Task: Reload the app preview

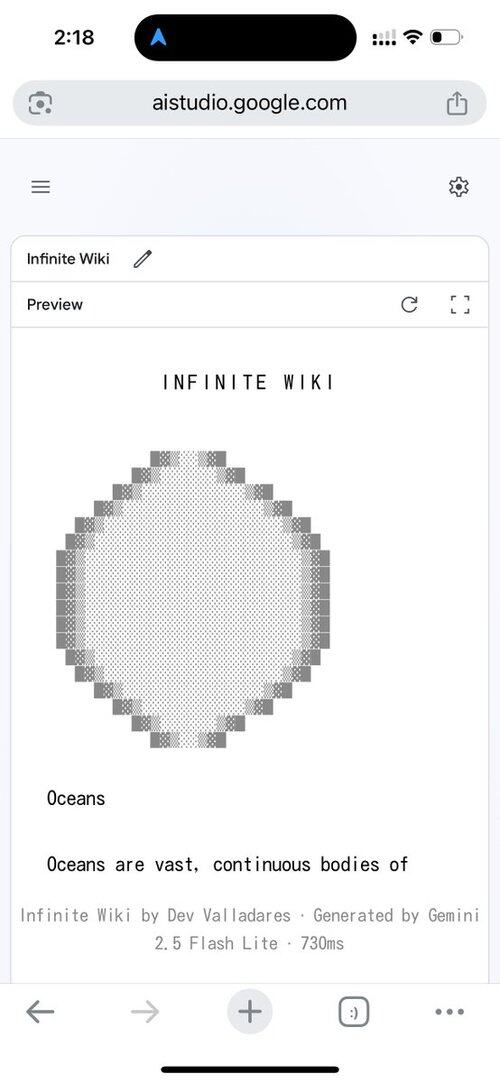Action: [410, 305]
